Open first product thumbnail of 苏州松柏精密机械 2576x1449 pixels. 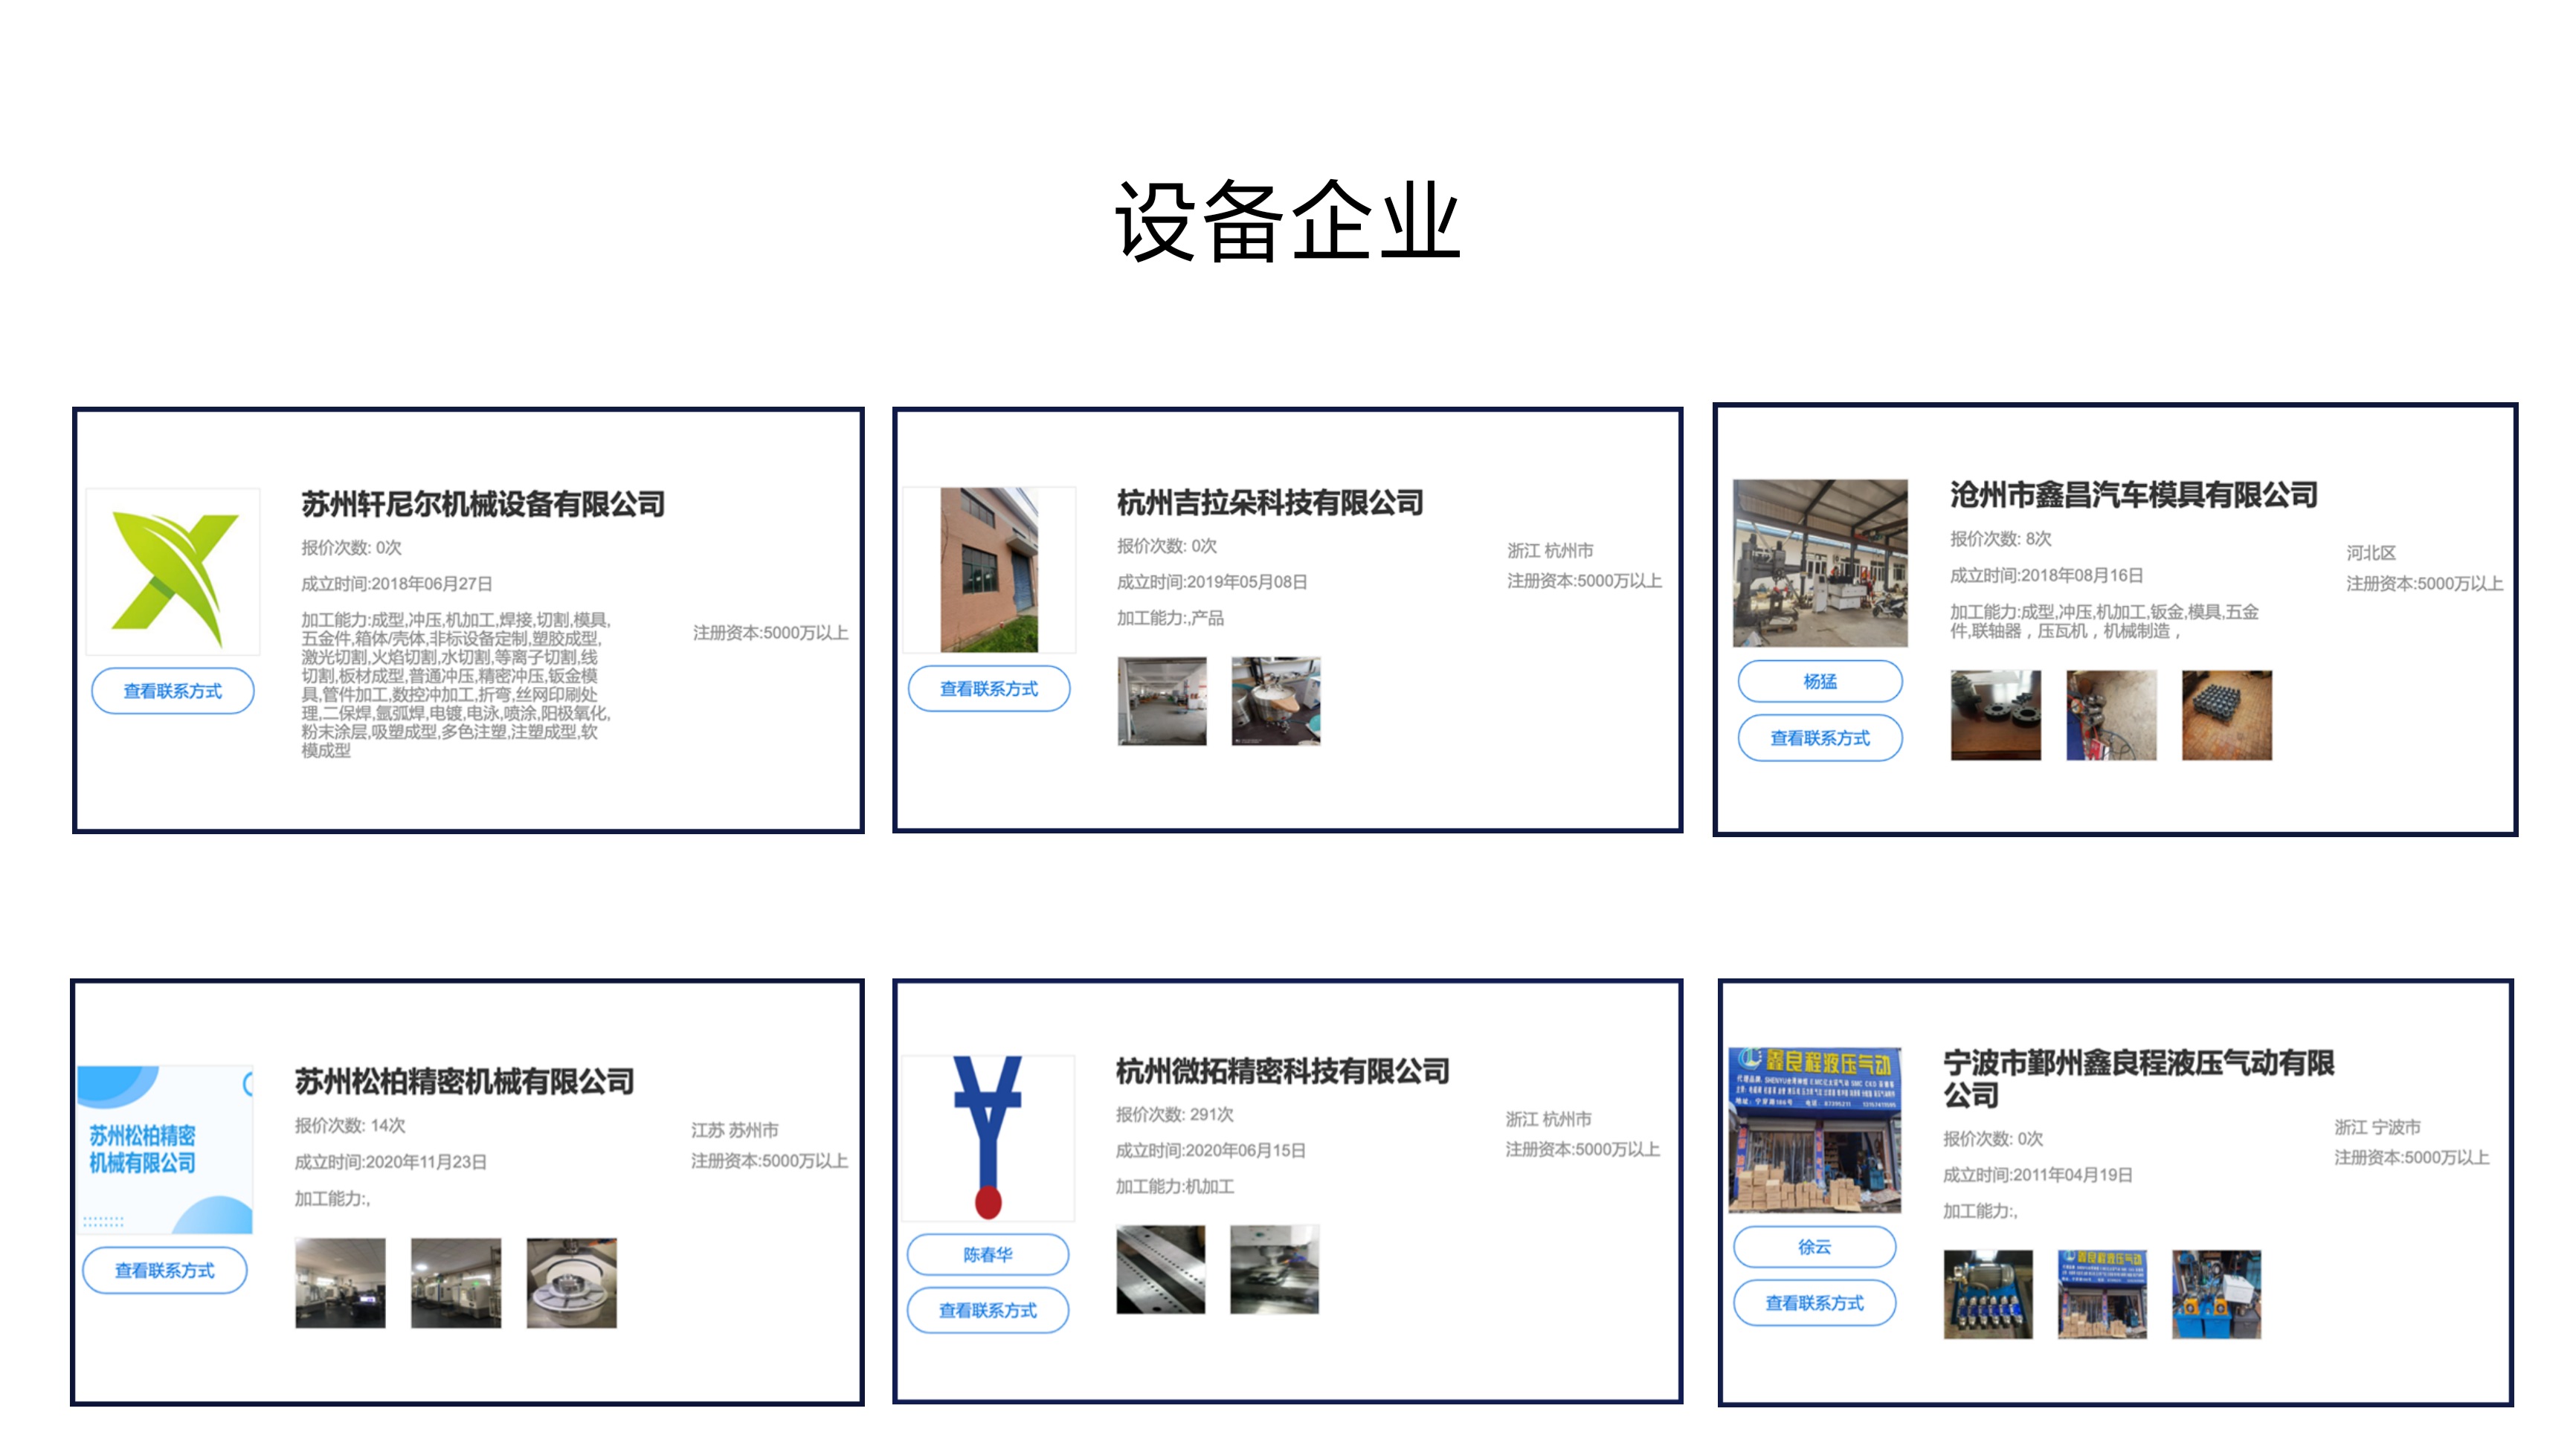tap(340, 1283)
